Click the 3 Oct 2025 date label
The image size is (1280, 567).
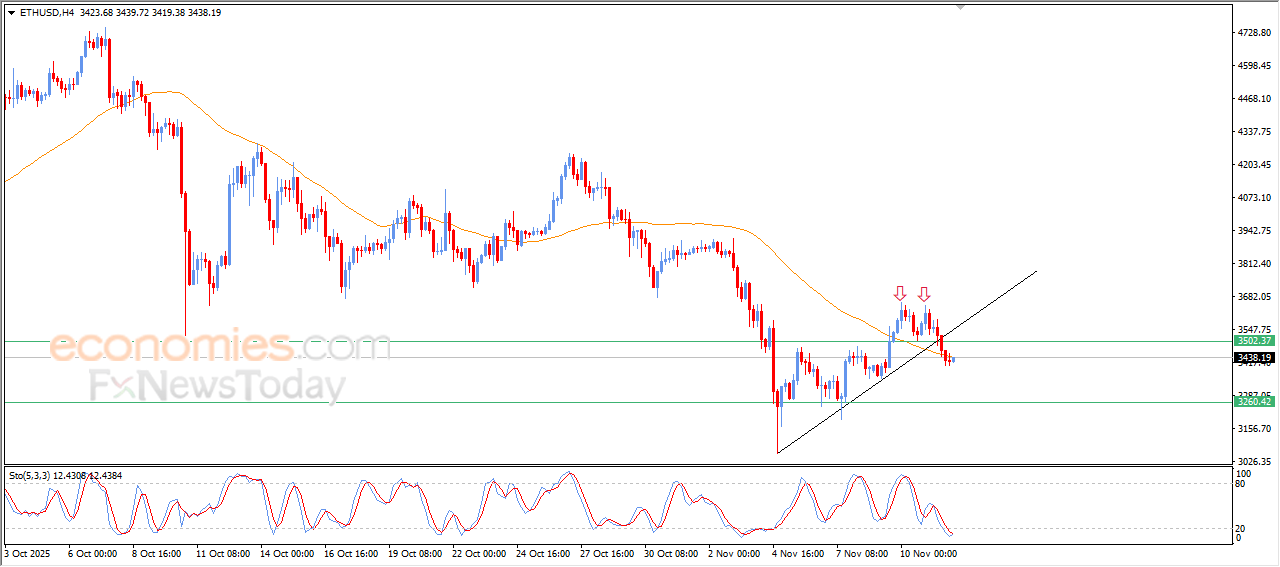click(26, 552)
